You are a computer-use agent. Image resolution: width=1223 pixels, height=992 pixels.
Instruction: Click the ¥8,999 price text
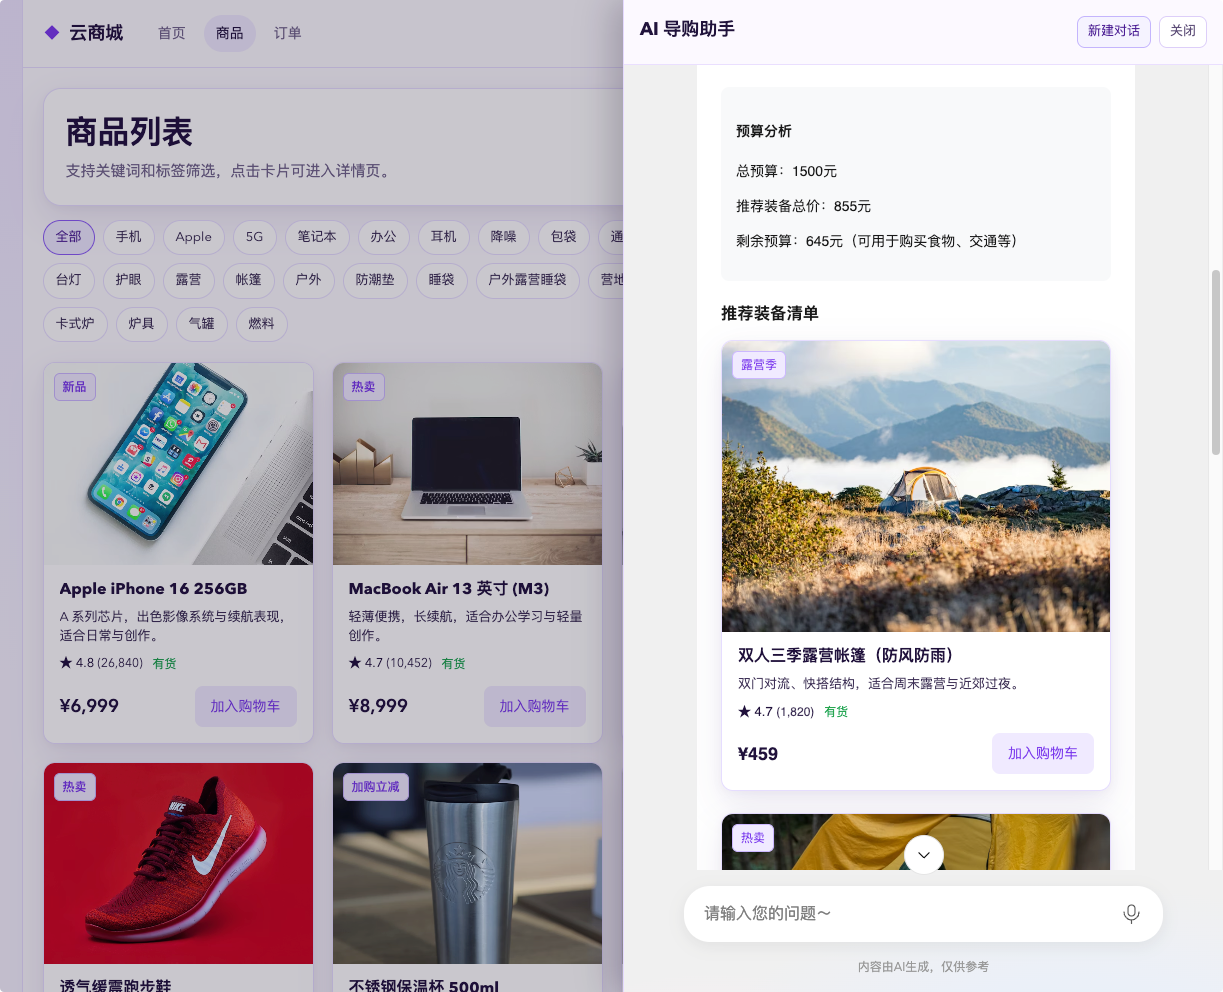(x=378, y=706)
